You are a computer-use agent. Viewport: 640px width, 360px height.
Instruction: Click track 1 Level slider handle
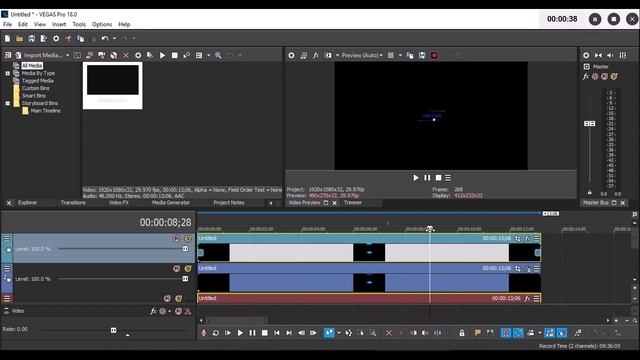pos(185,249)
